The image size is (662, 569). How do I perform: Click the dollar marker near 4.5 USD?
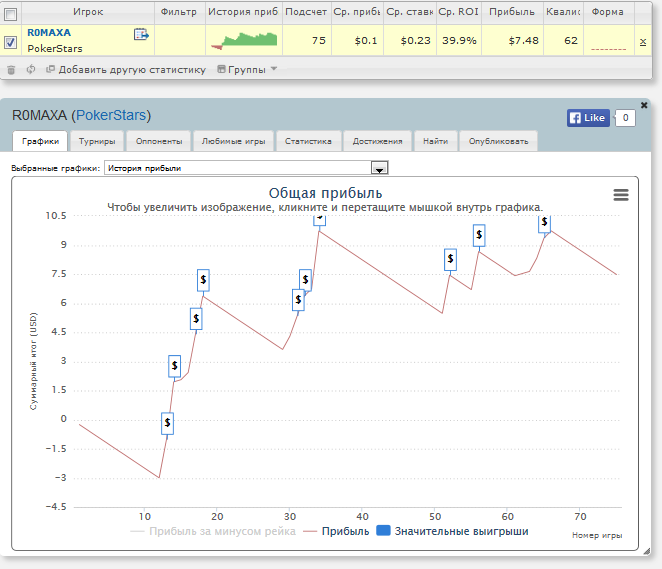[x=196, y=319]
